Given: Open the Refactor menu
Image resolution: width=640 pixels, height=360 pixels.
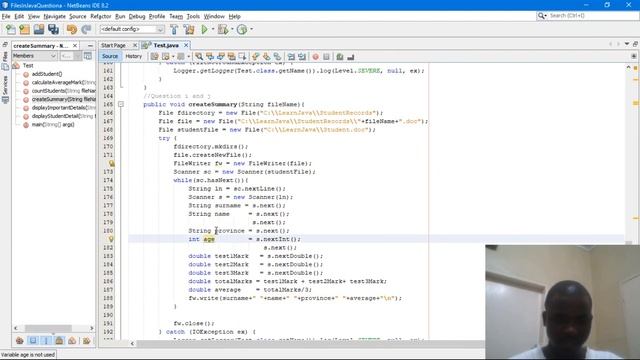Looking at the screenshot, I should pyautogui.click(x=100, y=16).
